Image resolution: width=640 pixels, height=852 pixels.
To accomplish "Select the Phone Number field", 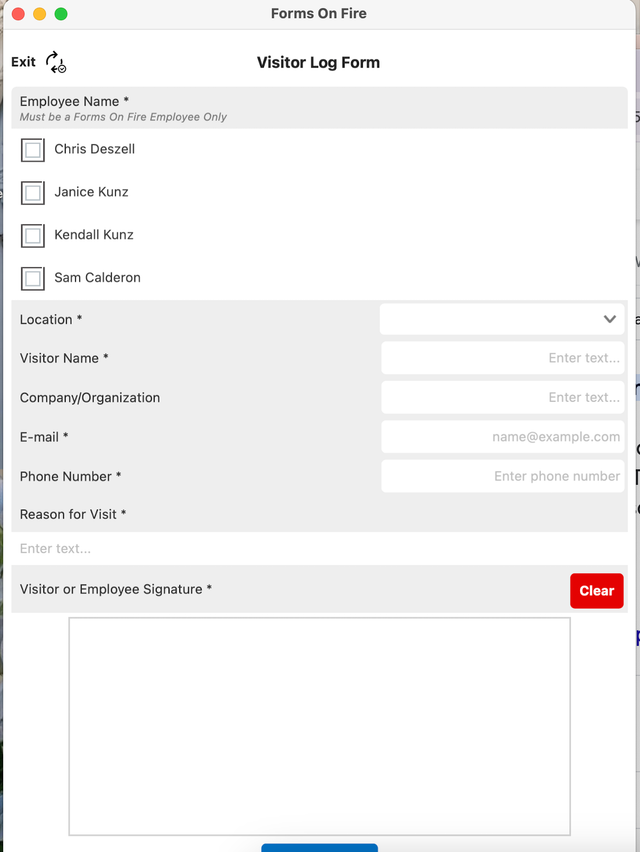I will click(502, 476).
